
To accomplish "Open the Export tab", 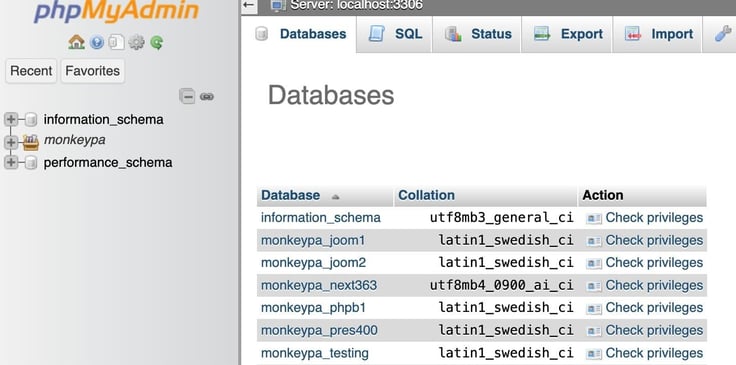I will [567, 34].
